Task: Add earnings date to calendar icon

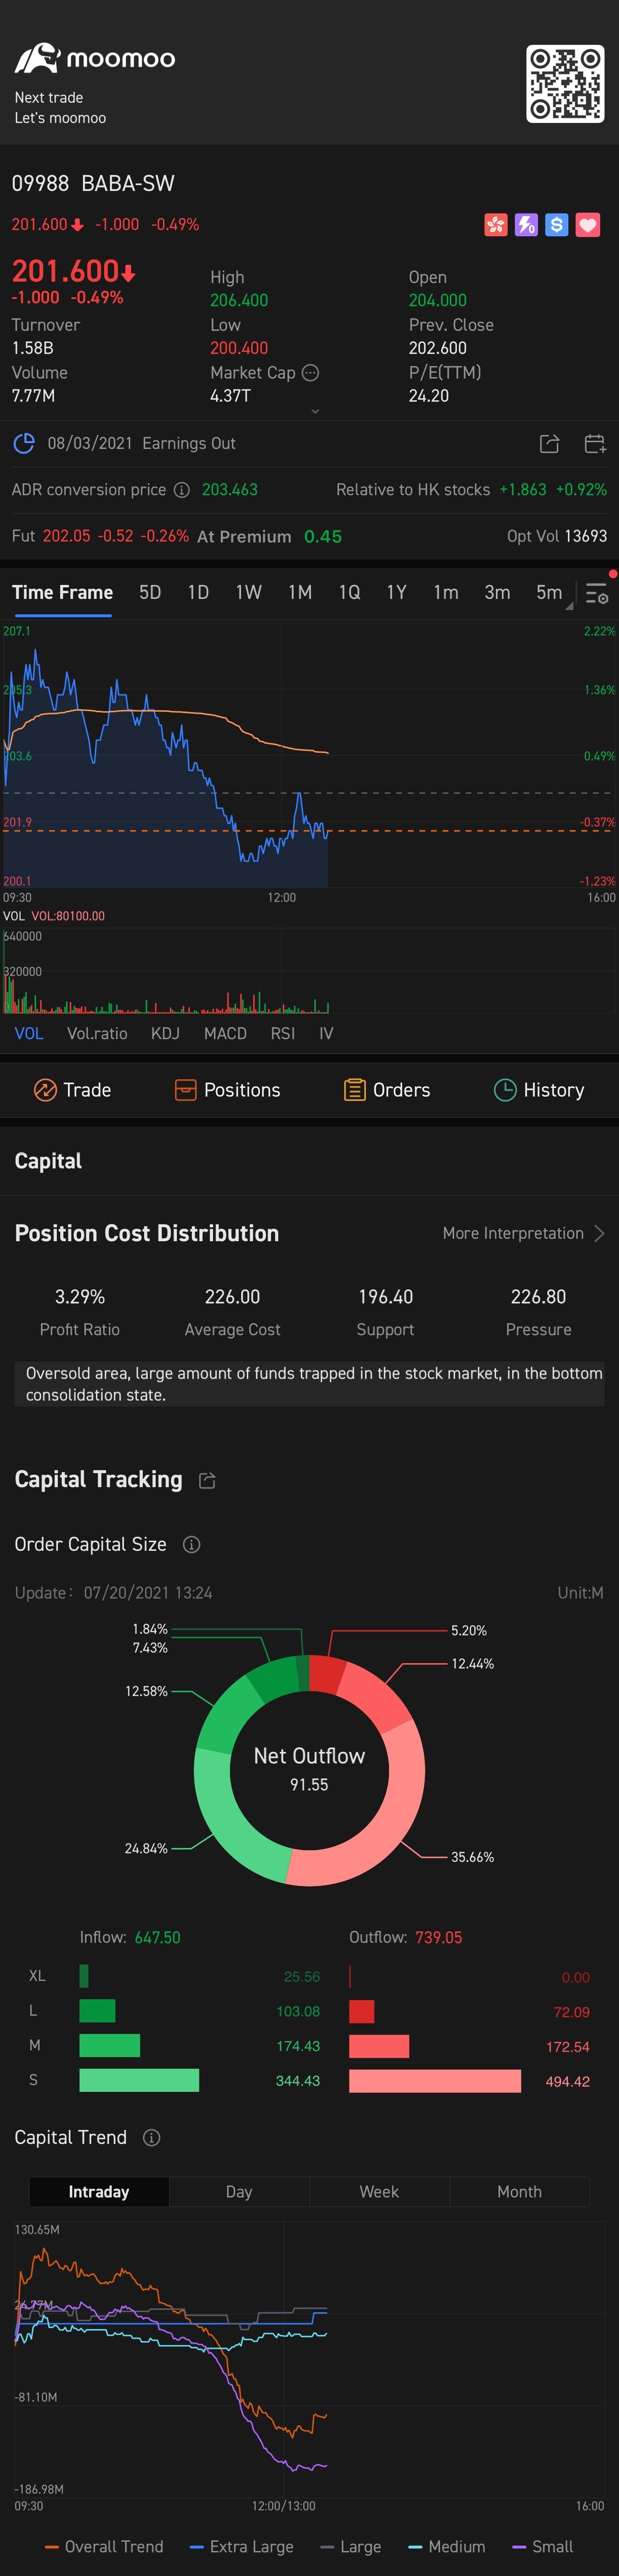Action: click(595, 443)
